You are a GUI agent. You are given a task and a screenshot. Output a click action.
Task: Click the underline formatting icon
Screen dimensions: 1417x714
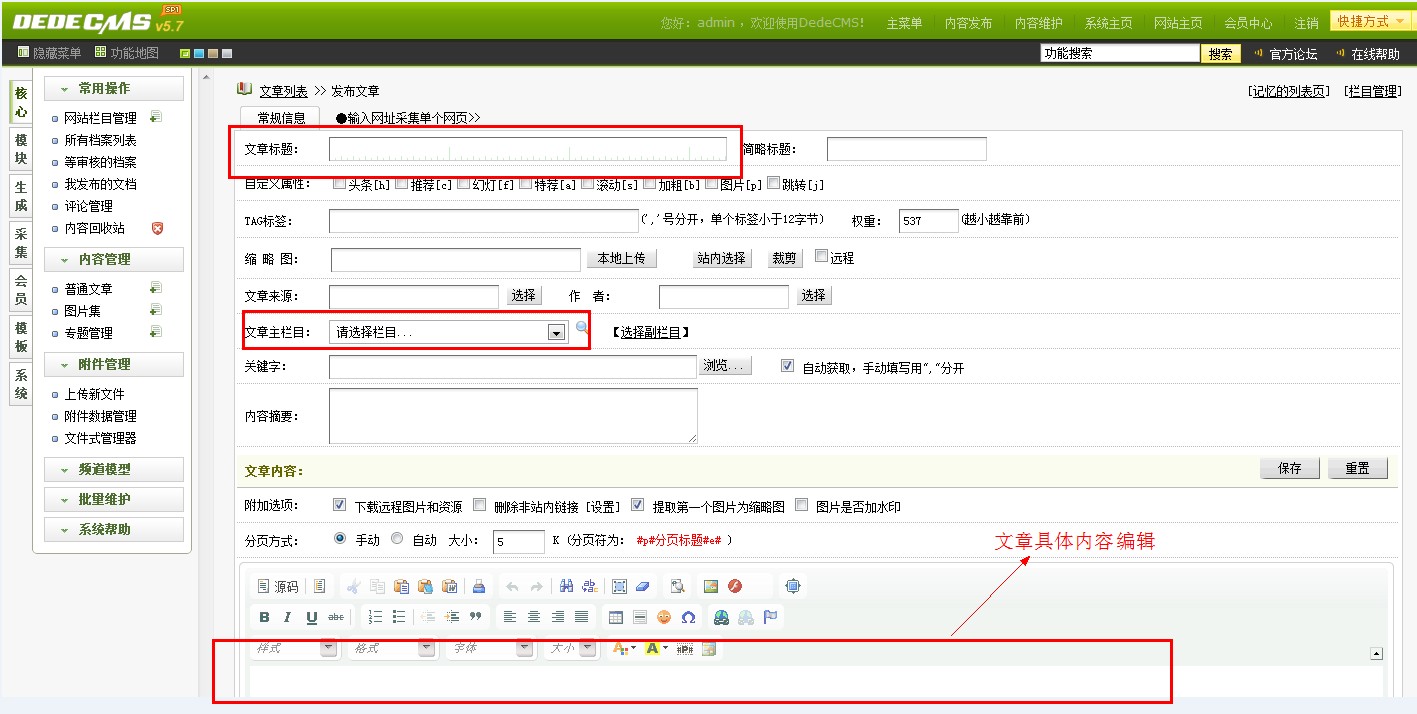tap(312, 617)
